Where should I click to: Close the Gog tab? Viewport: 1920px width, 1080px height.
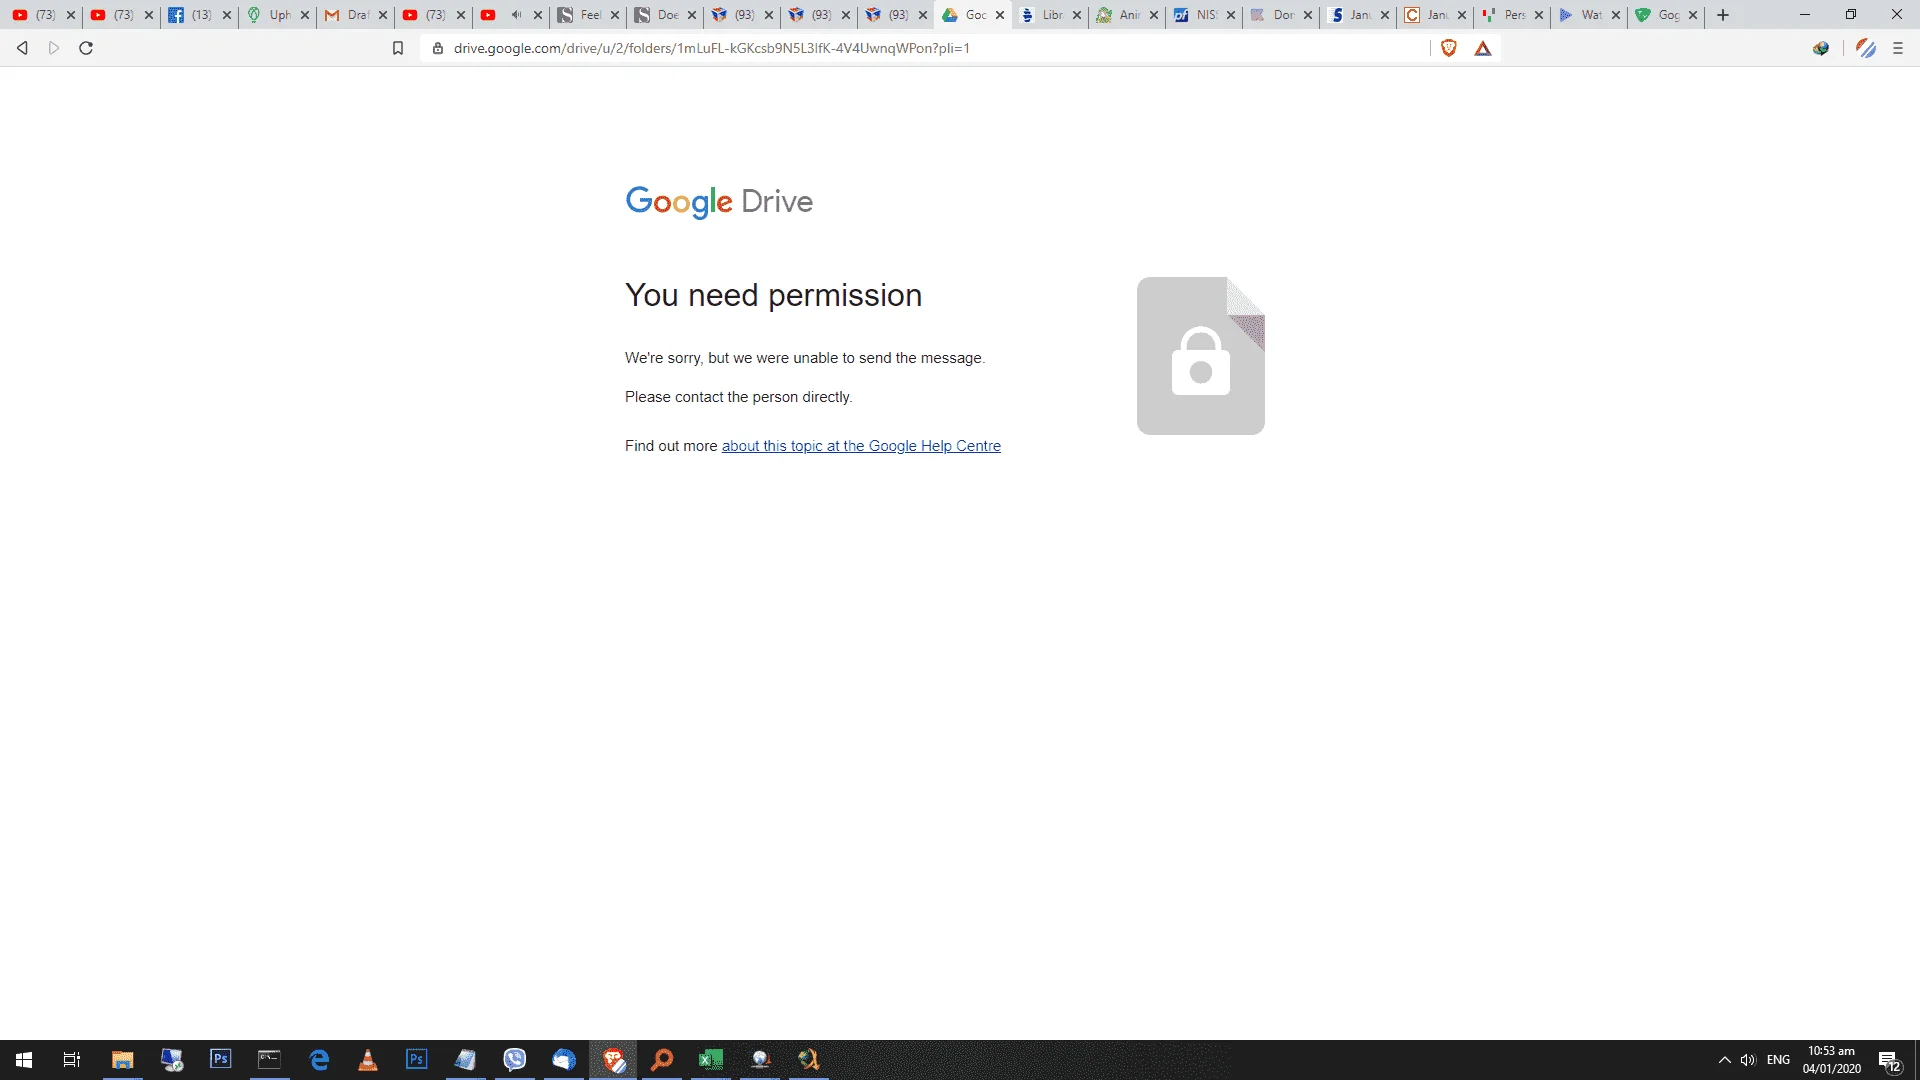pyautogui.click(x=1693, y=15)
